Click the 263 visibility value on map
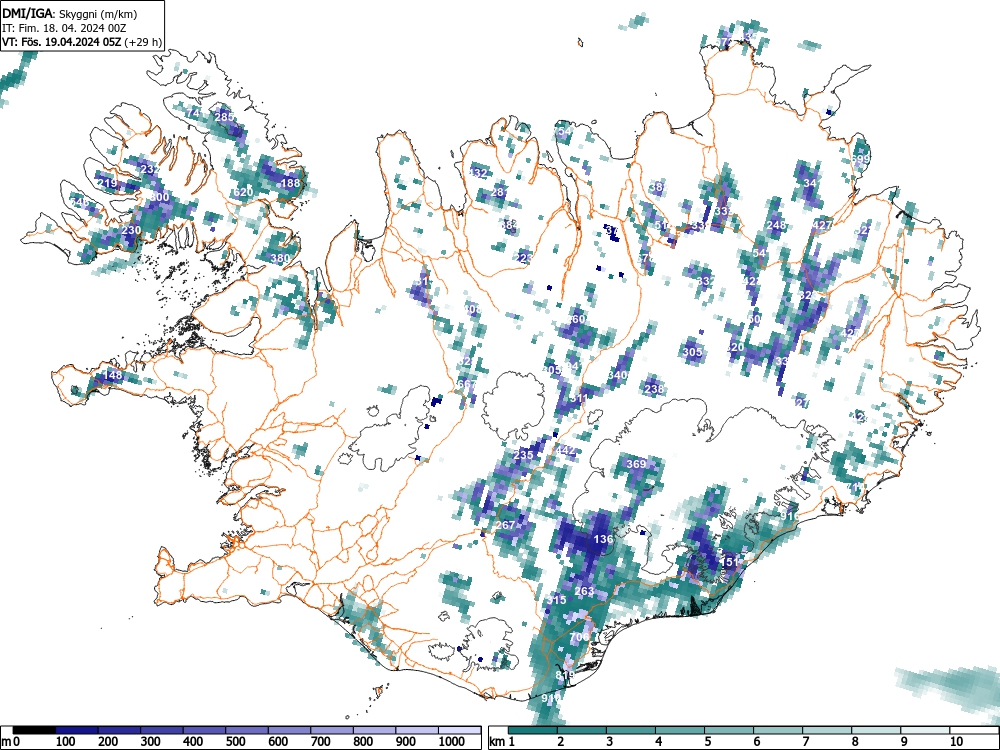 pyautogui.click(x=584, y=591)
